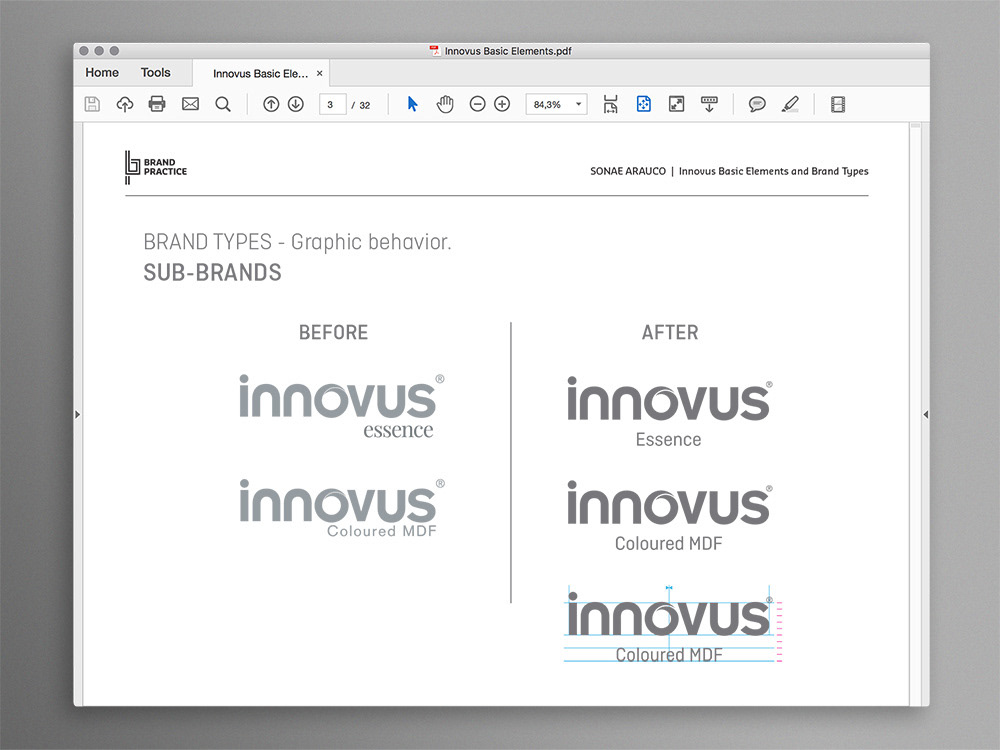This screenshot has height=750, width=1000.
Task: Go to next page arrow
Action: [x=296, y=104]
